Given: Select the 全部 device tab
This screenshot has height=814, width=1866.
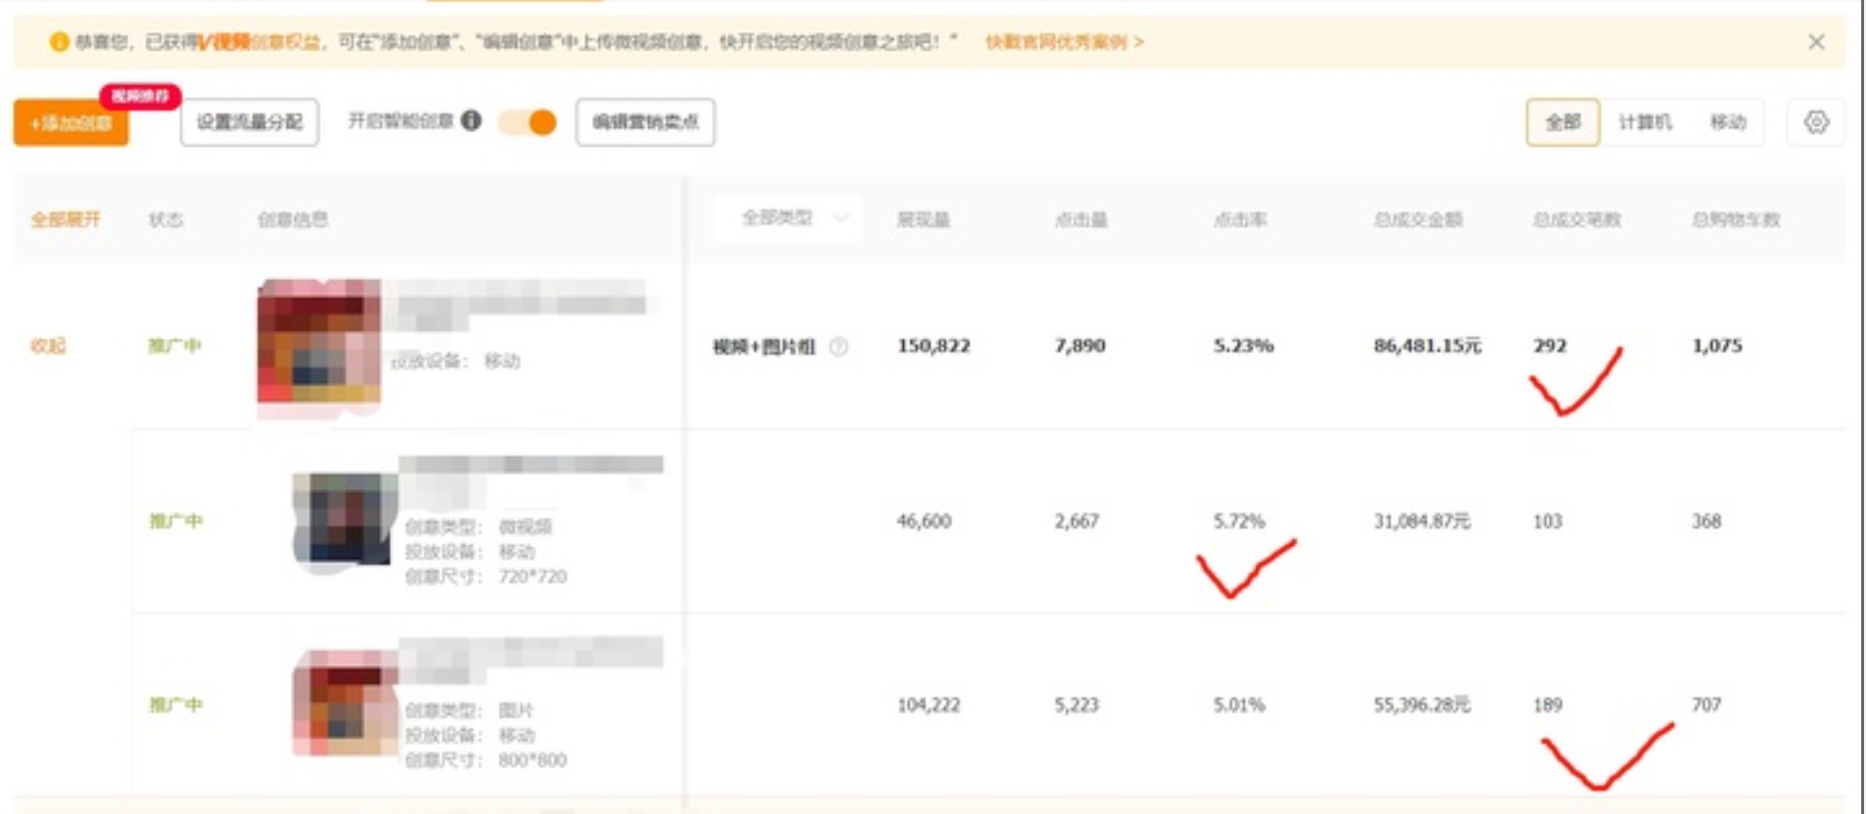Looking at the screenshot, I should pyautogui.click(x=1562, y=122).
